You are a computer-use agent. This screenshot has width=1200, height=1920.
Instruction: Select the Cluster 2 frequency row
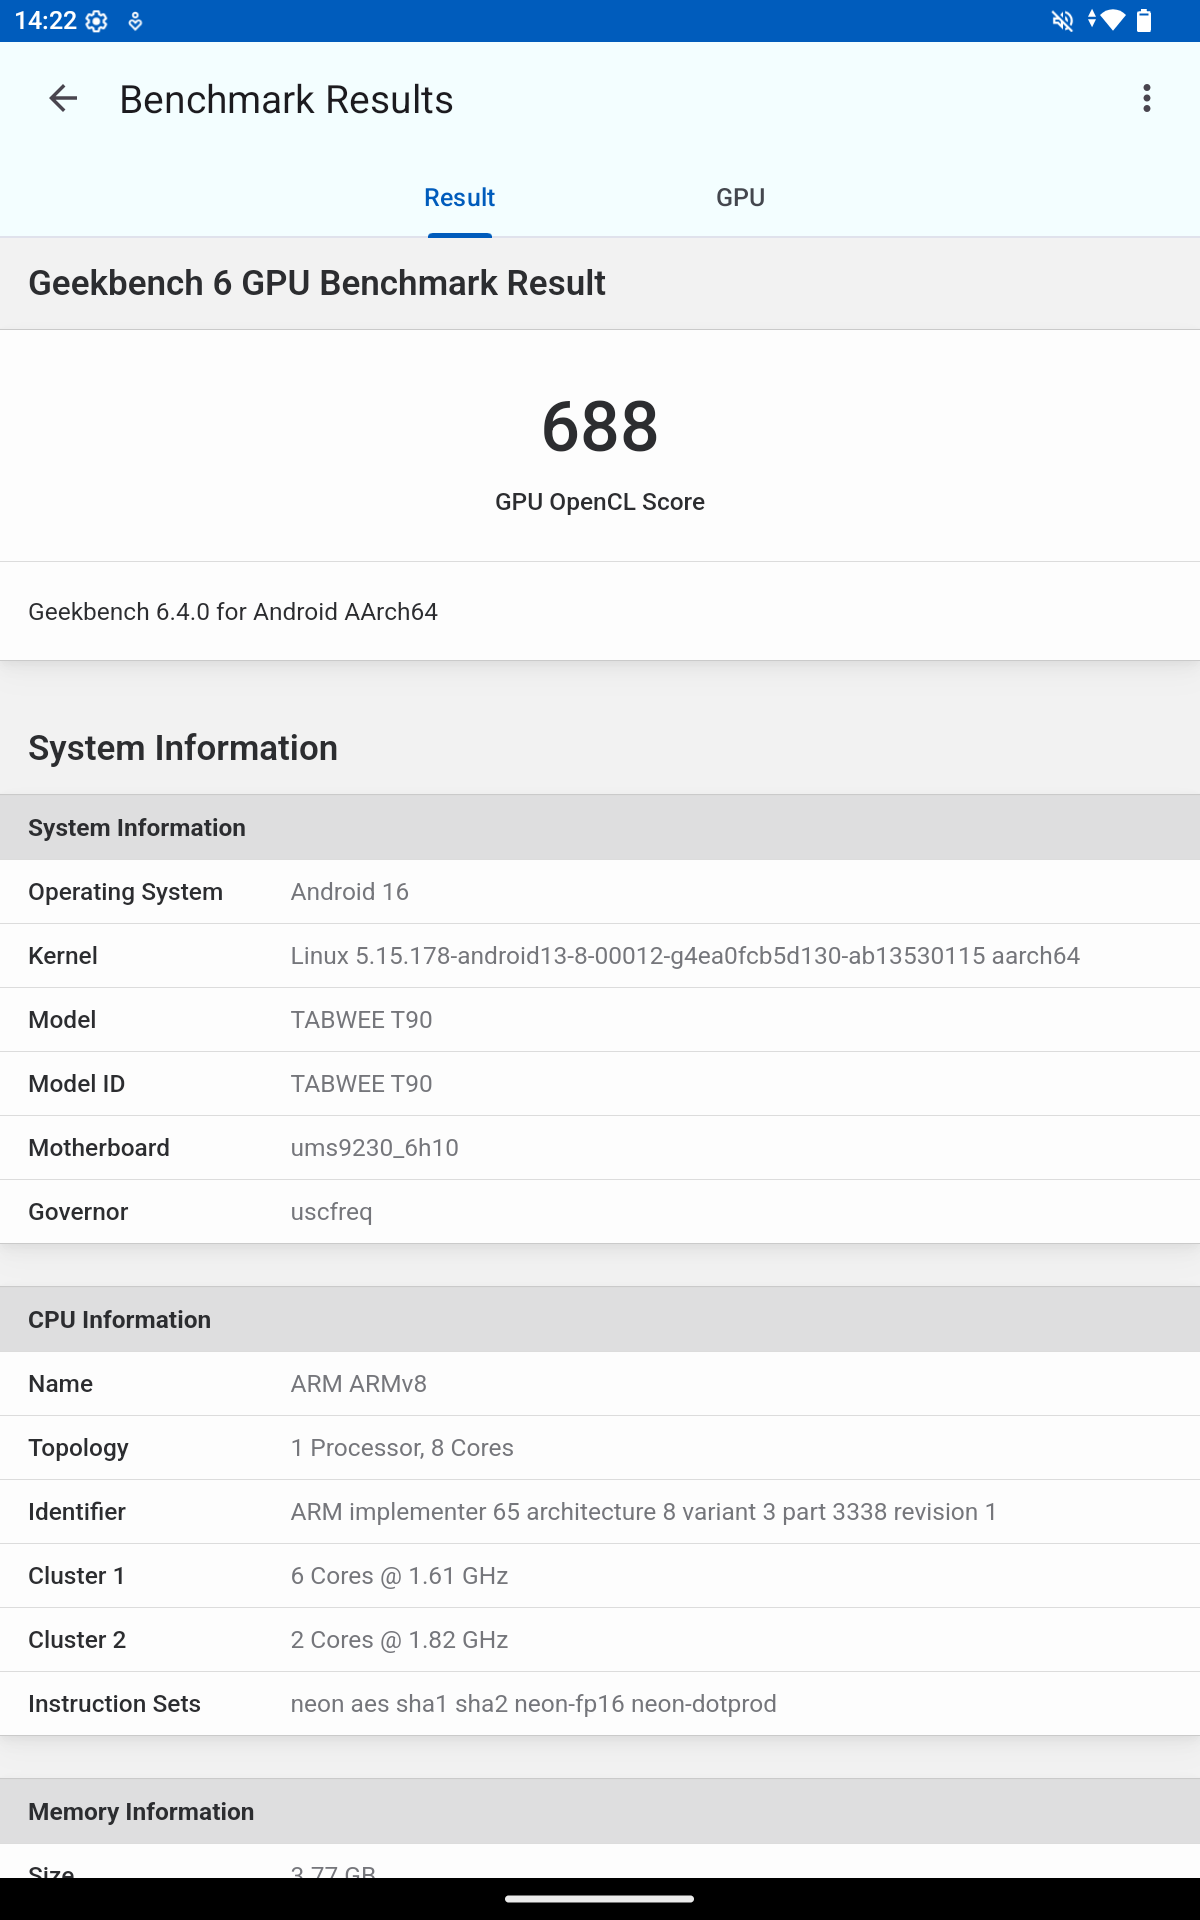click(600, 1640)
